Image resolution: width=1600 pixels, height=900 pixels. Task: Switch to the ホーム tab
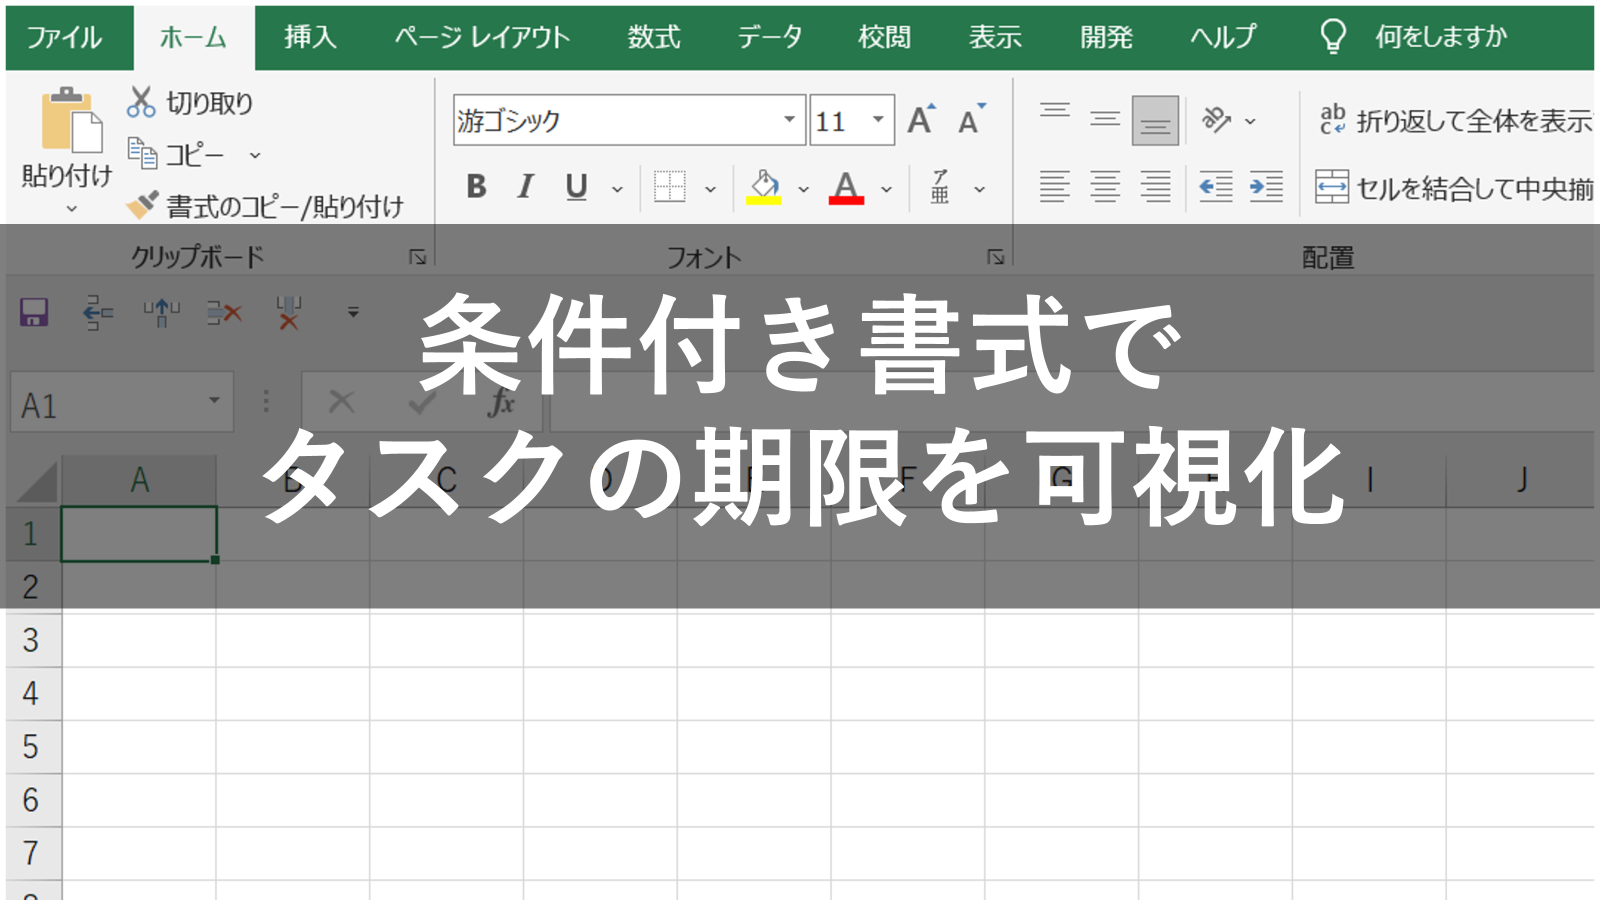coord(194,38)
